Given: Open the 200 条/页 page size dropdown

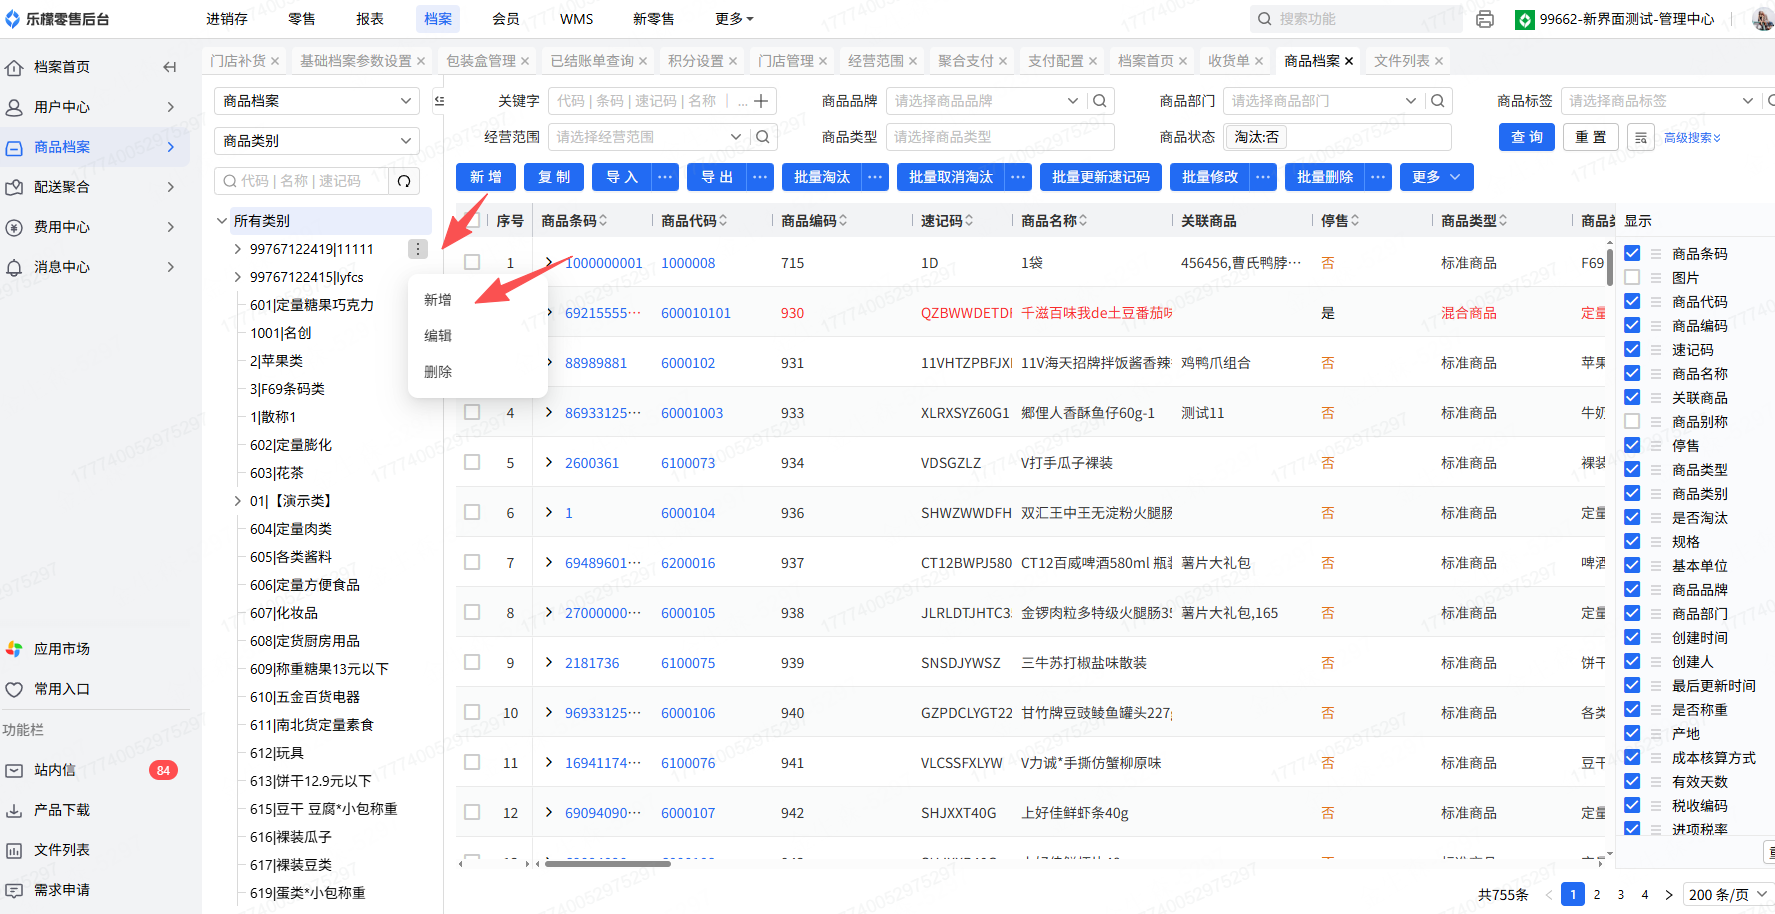Looking at the screenshot, I should point(1727,895).
